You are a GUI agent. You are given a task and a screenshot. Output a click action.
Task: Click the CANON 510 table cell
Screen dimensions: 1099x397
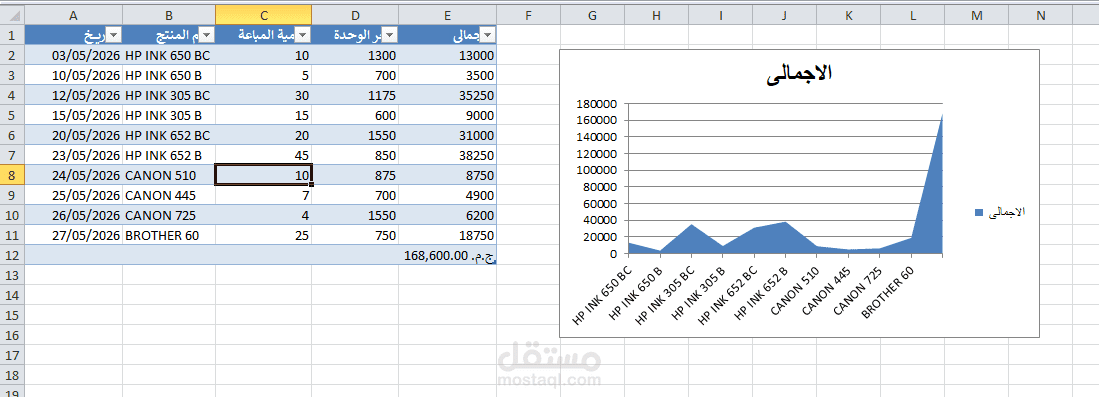[169, 175]
